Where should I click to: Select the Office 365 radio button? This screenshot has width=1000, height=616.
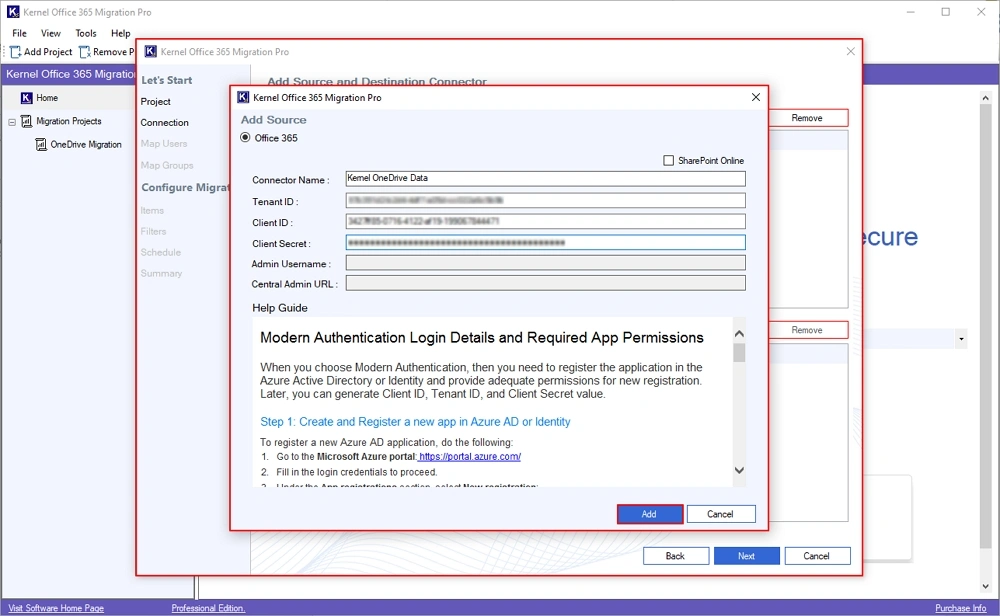tap(245, 138)
